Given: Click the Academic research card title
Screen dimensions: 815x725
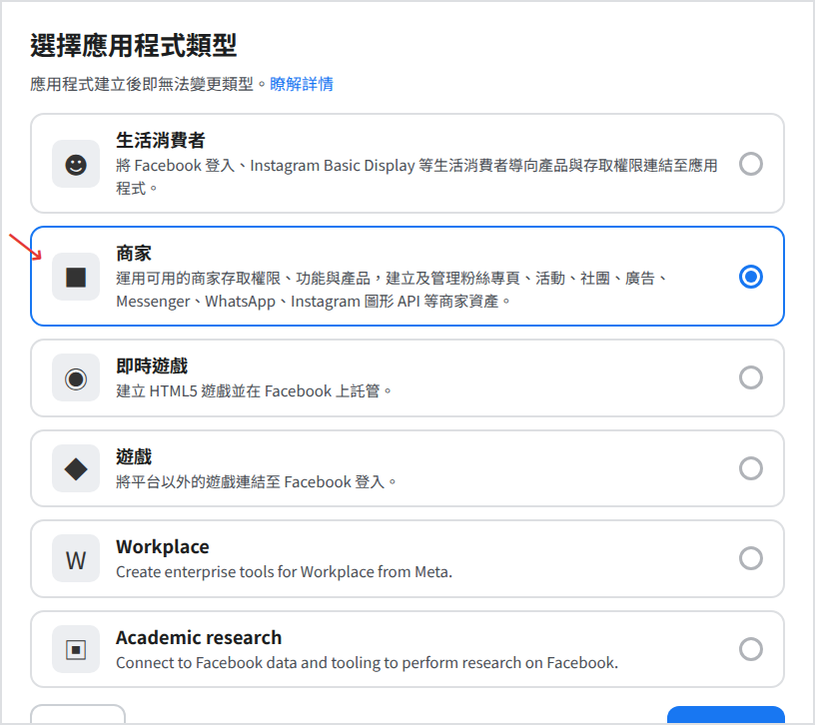Looking at the screenshot, I should pyautogui.click(x=199, y=638).
